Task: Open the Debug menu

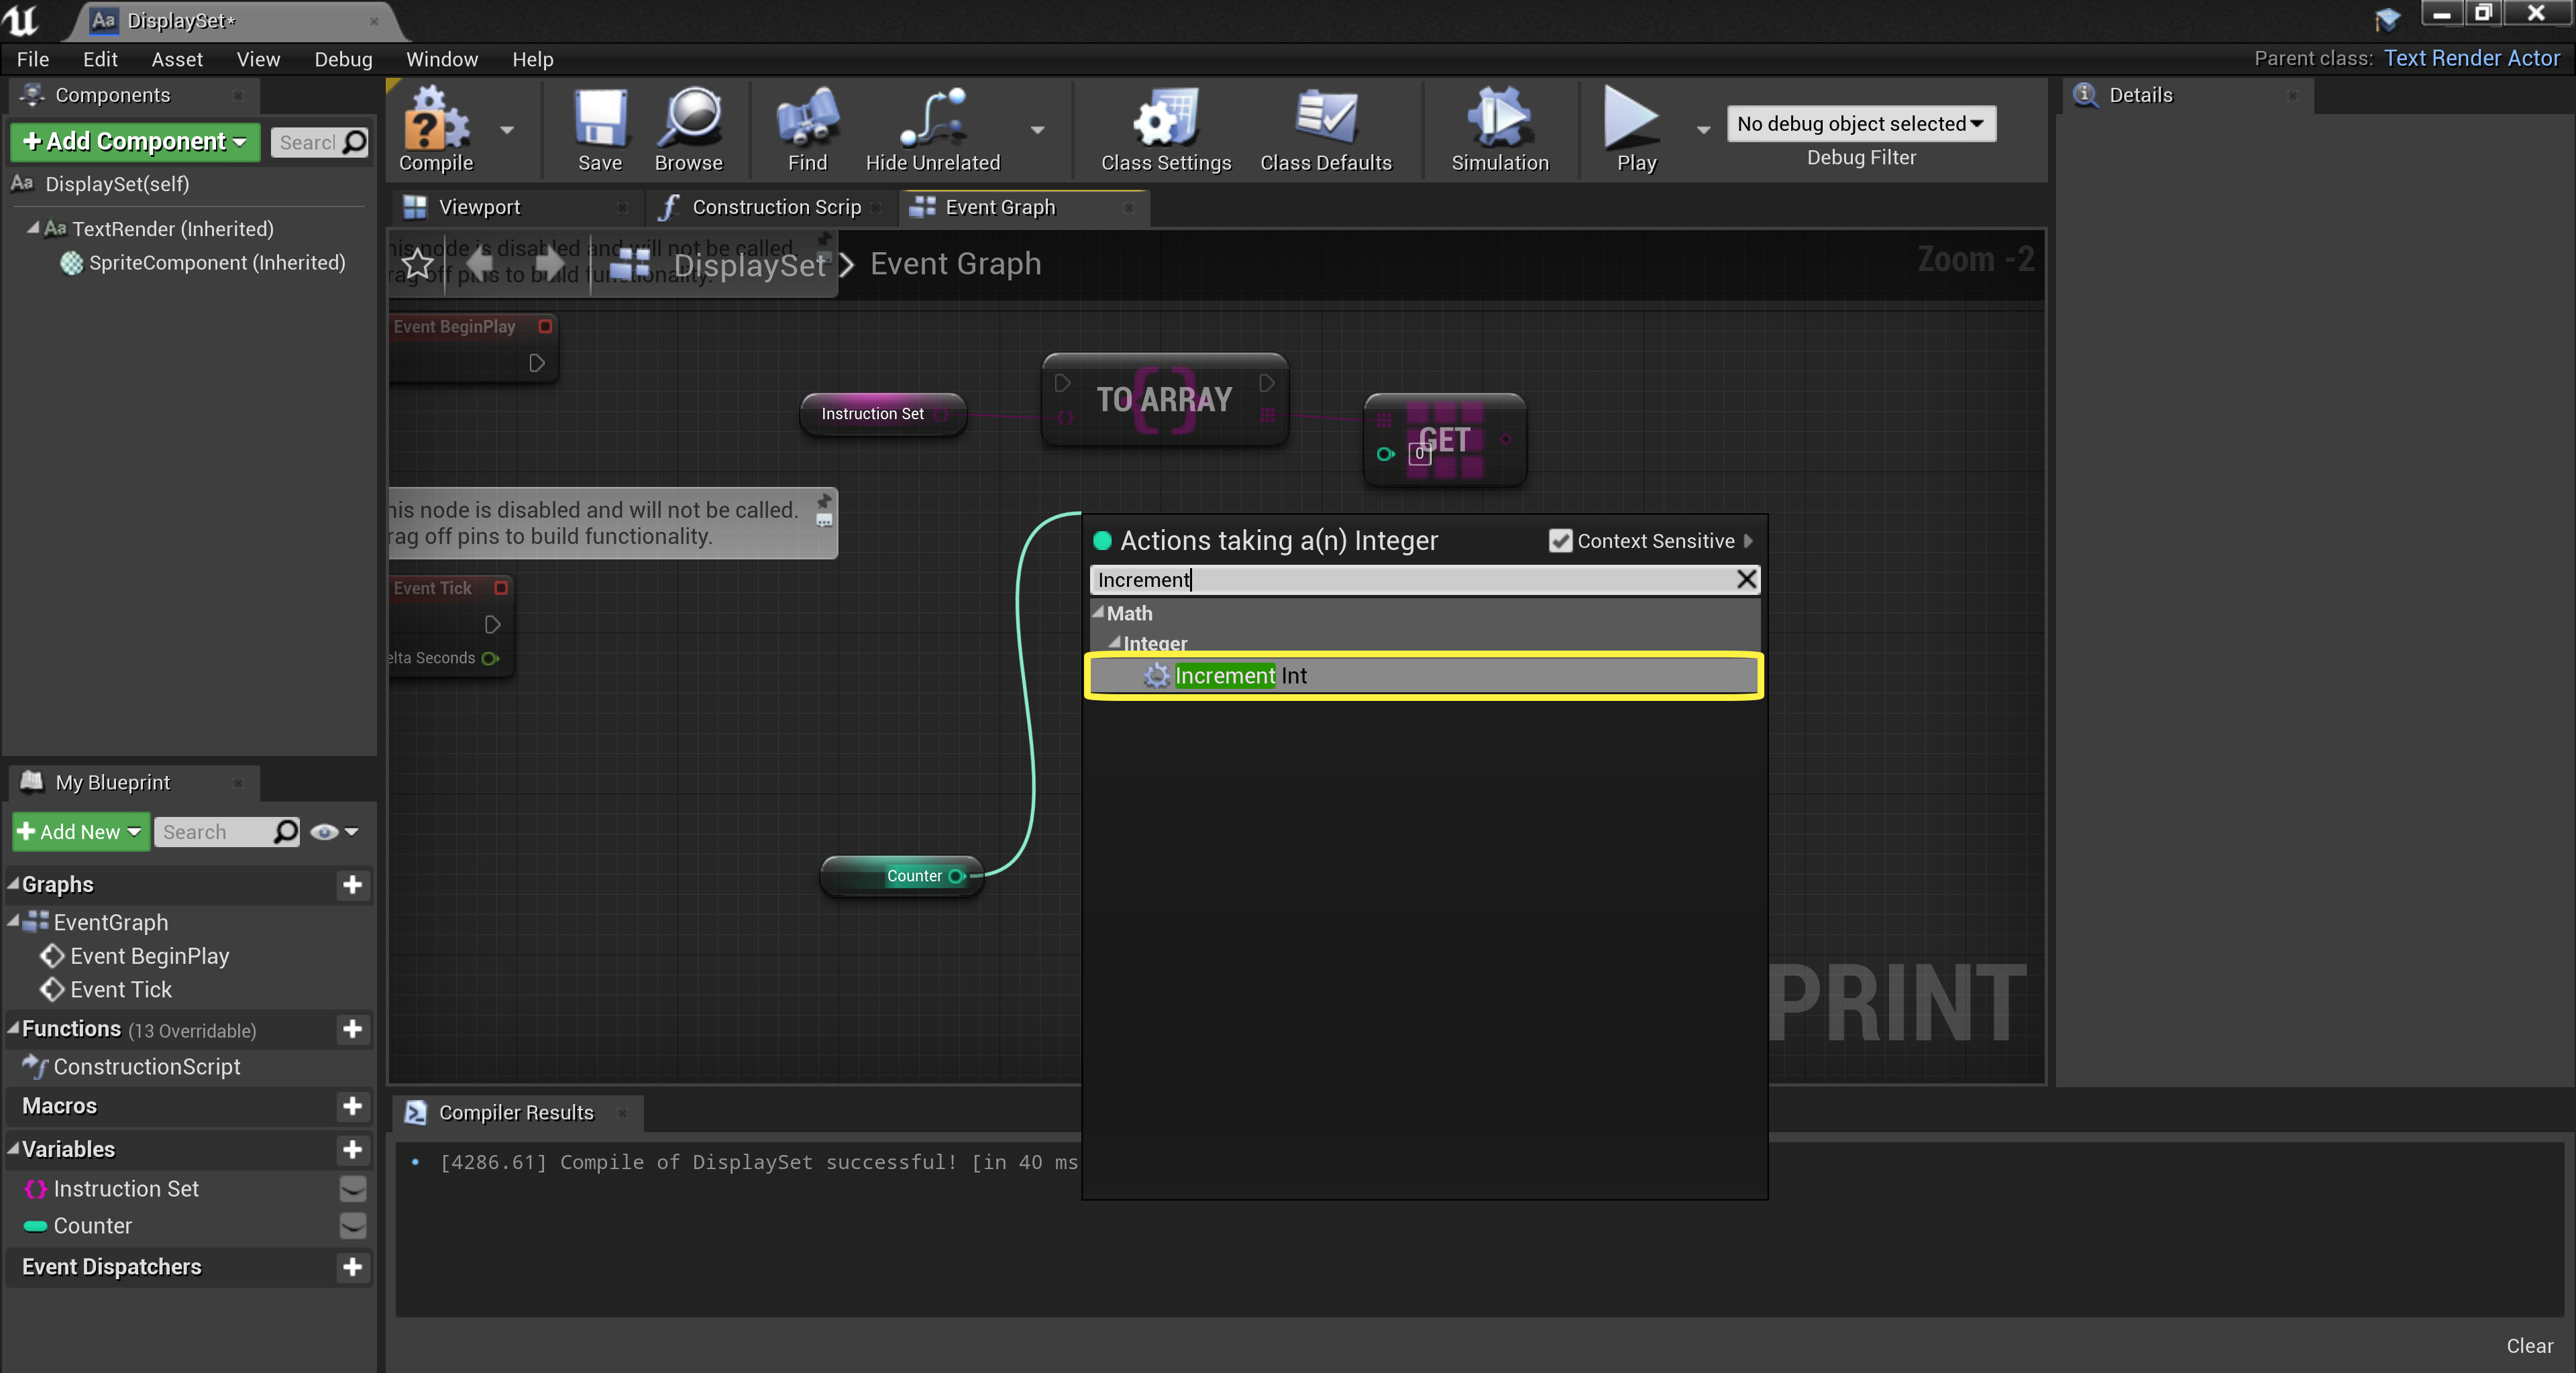Action: [x=343, y=59]
